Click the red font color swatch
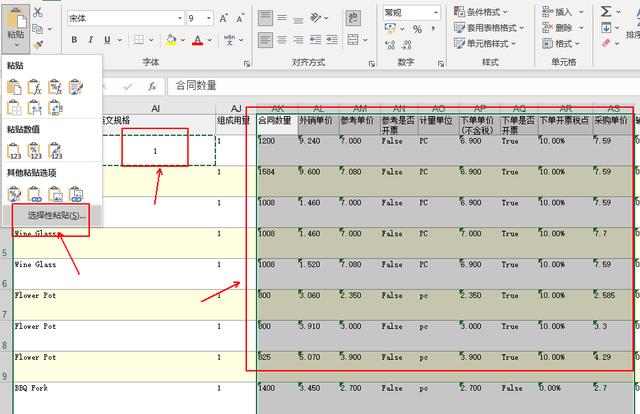 pyautogui.click(x=197, y=42)
